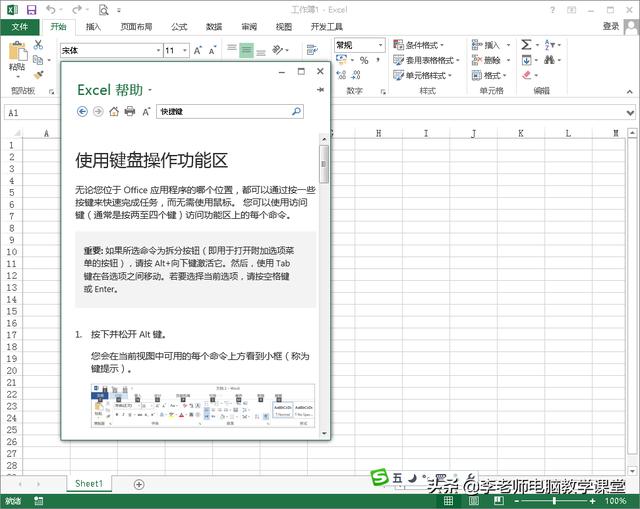Viewport: 640px width, 509px height.
Task: Add a new worksheet
Action: [x=139, y=485]
